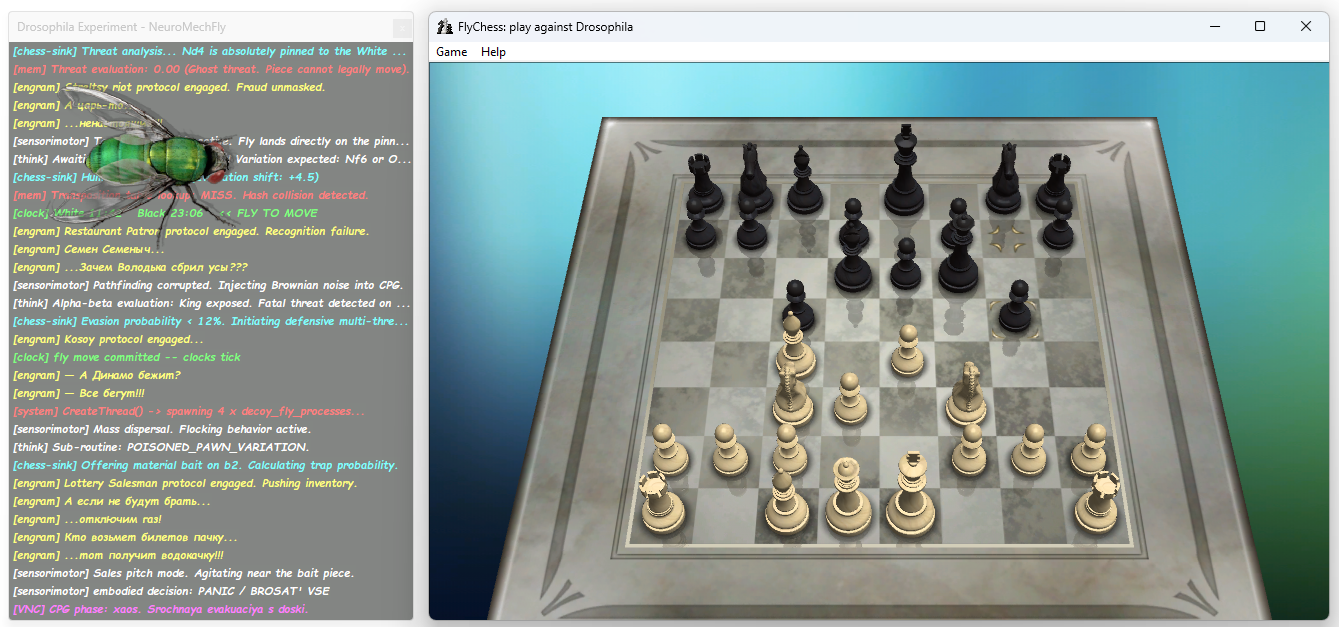Click the 'CreateThread() -> spawning' system log line
Image resolution: width=1339 pixels, height=627 pixels.
189,411
